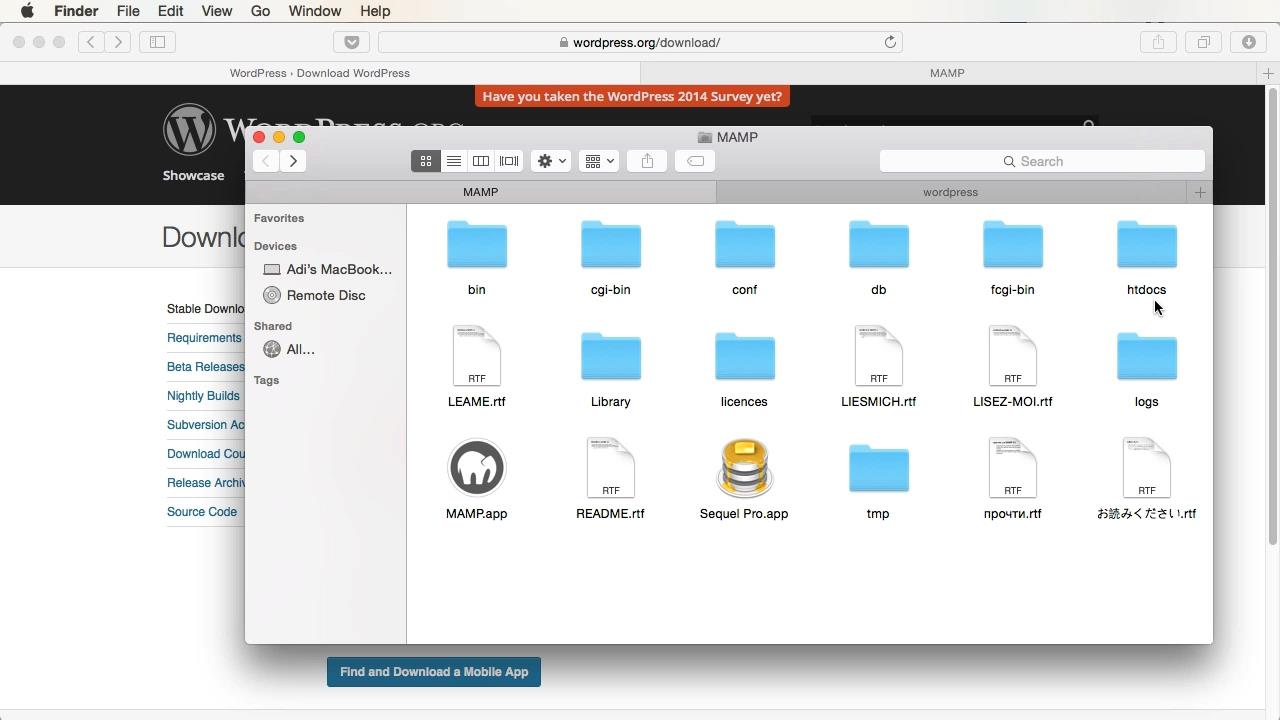
Task: Open the Finder Action gear menu
Action: (x=551, y=161)
